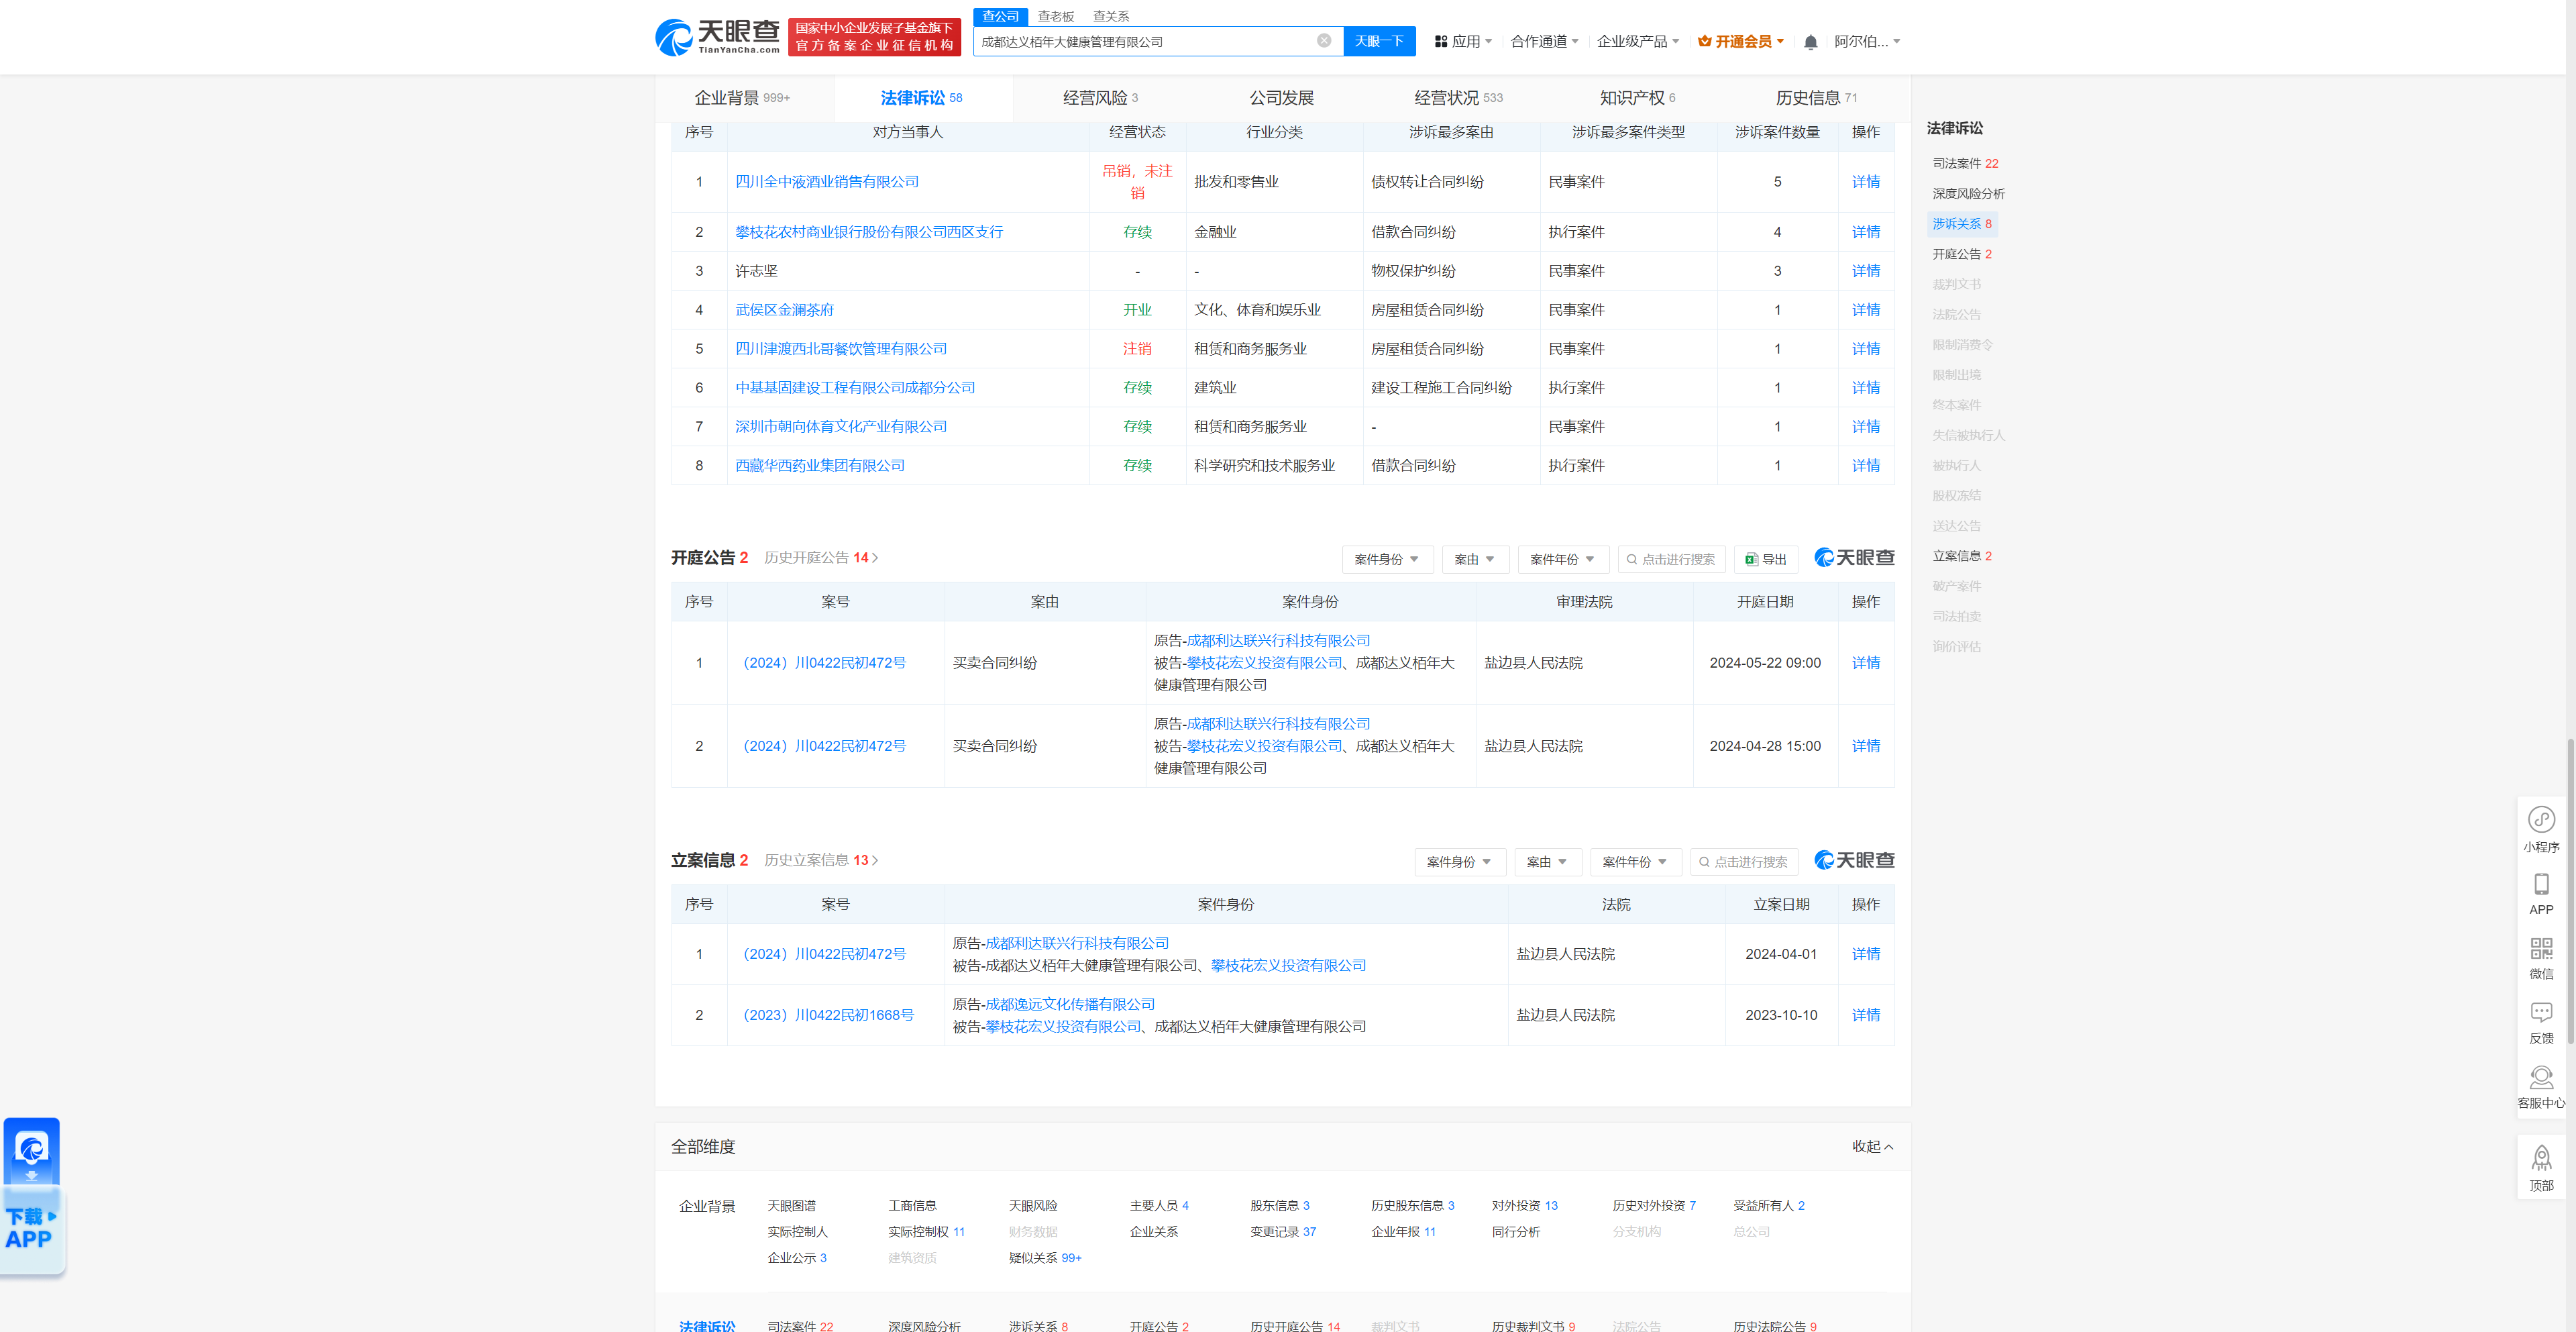Open the user account 阿尔伯 dropdown
2576x1332 pixels.
1867,41
